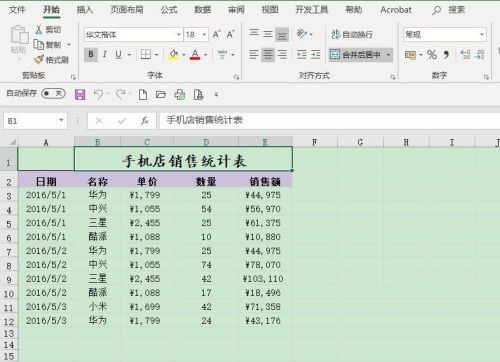Click the formula bar with 手机店销售统计表
The height and width of the screenshot is (362, 500).
(x=329, y=120)
